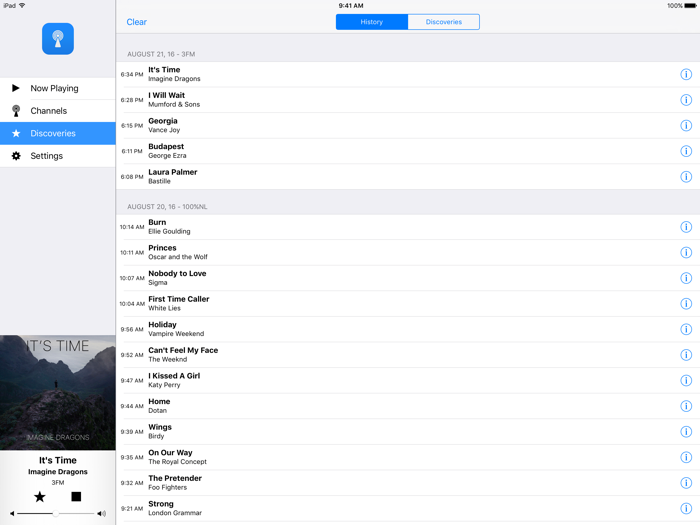Select the Holiday song row
The height and width of the screenshot is (525, 700).
click(x=408, y=329)
